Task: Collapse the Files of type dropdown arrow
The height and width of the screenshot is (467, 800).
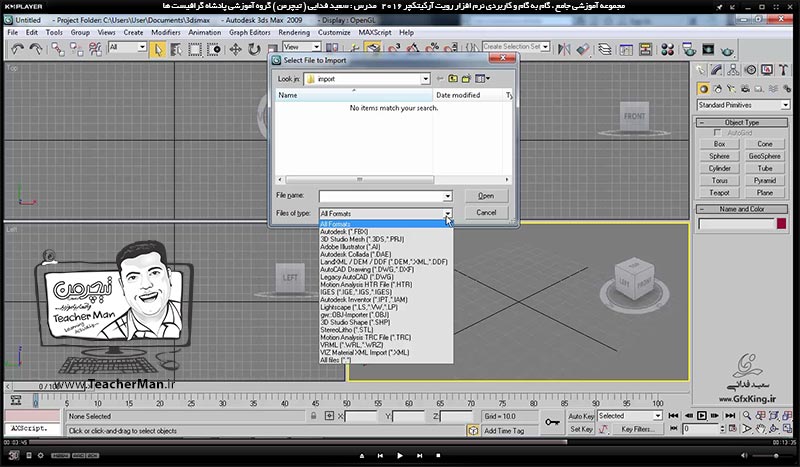Action: (x=447, y=213)
